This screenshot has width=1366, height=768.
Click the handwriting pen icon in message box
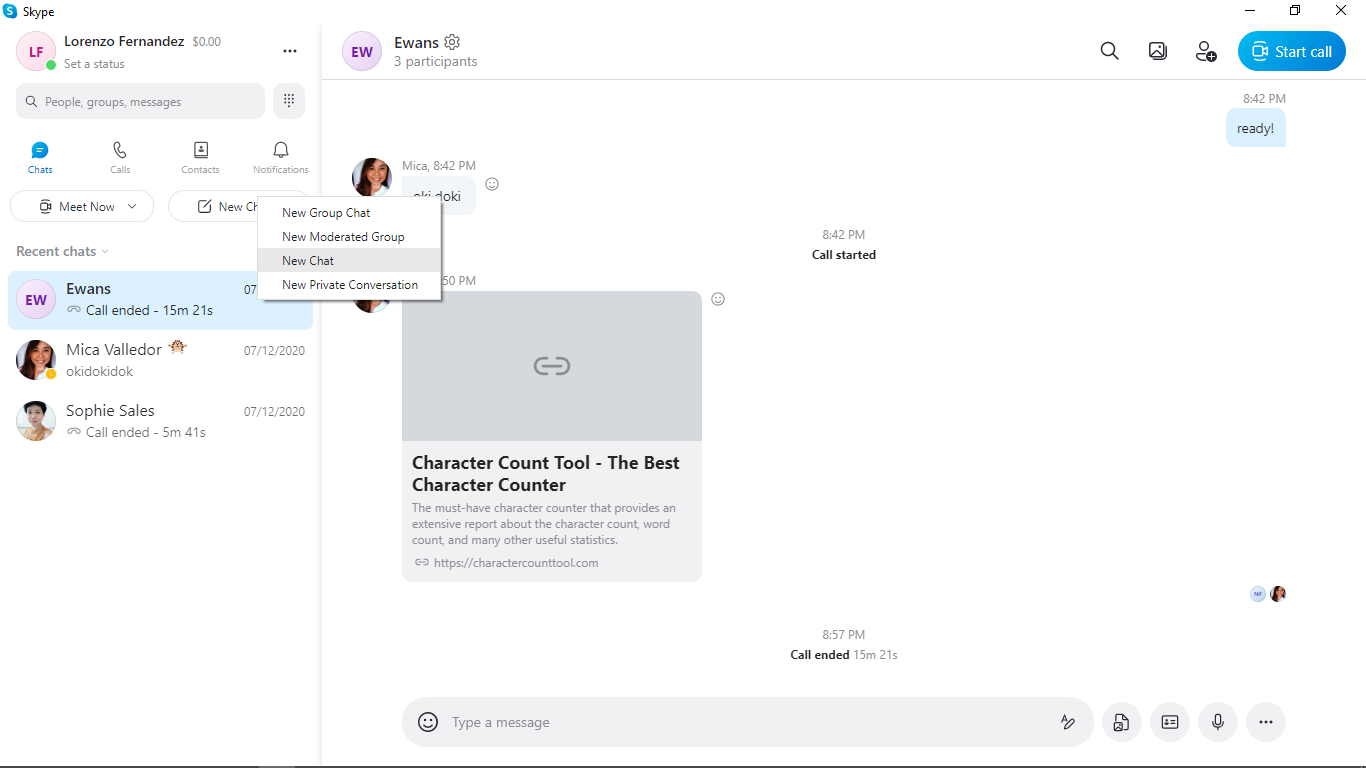pos(1068,722)
